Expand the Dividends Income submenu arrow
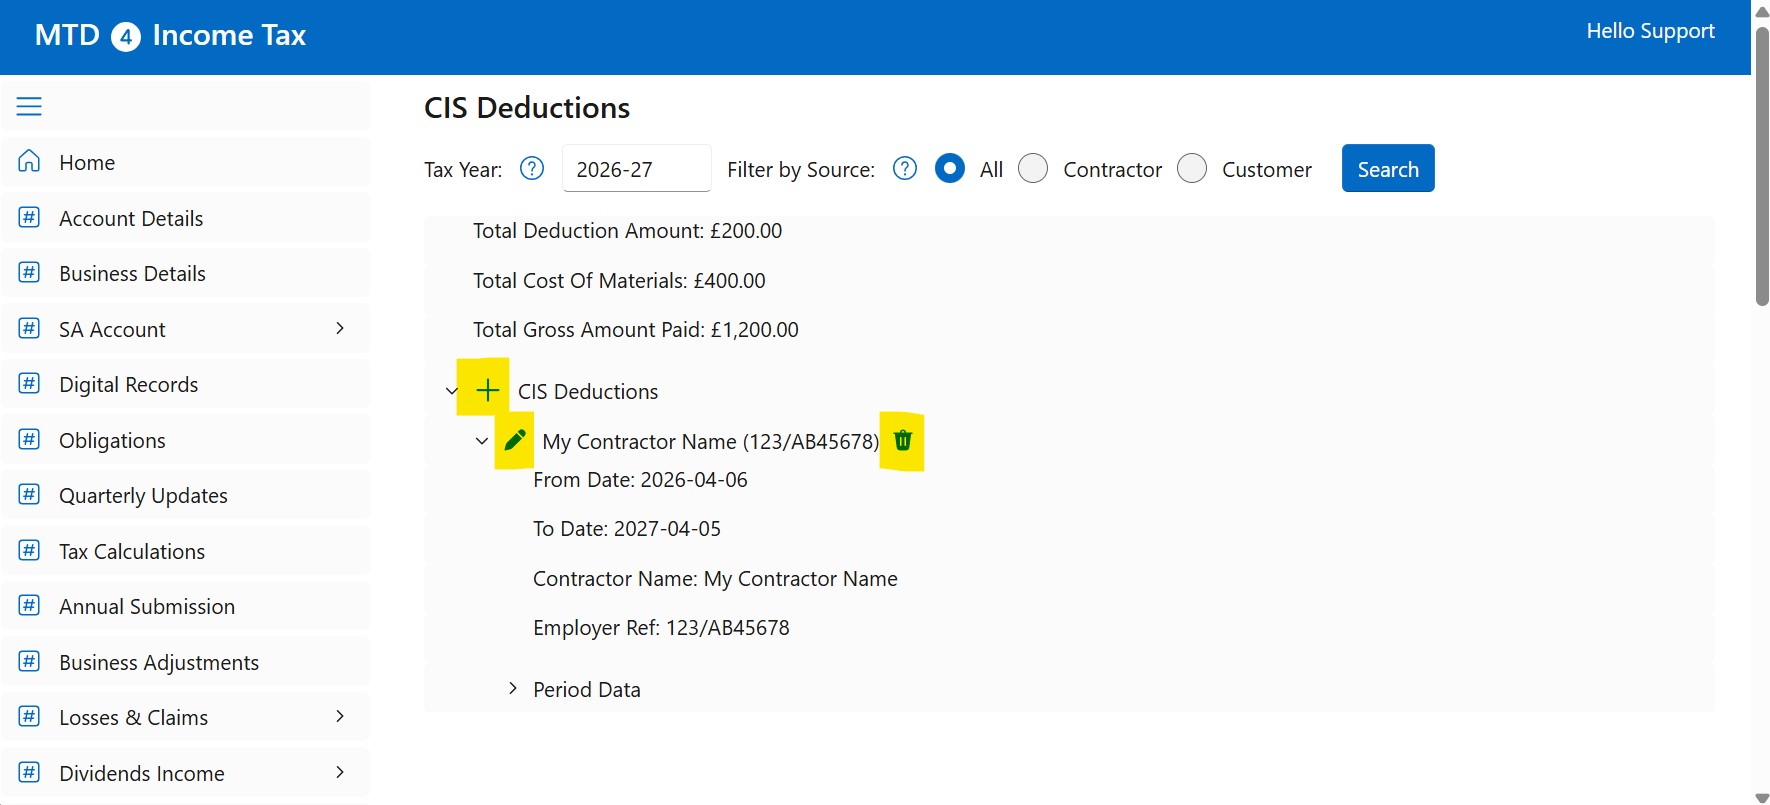The width and height of the screenshot is (1770, 805). 340,772
